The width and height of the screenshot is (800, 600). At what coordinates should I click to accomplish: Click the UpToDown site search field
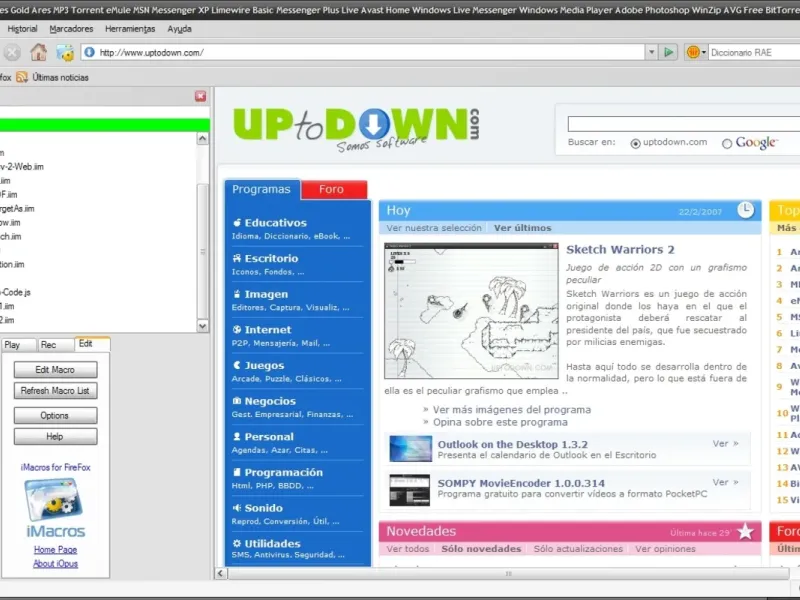pos(684,123)
